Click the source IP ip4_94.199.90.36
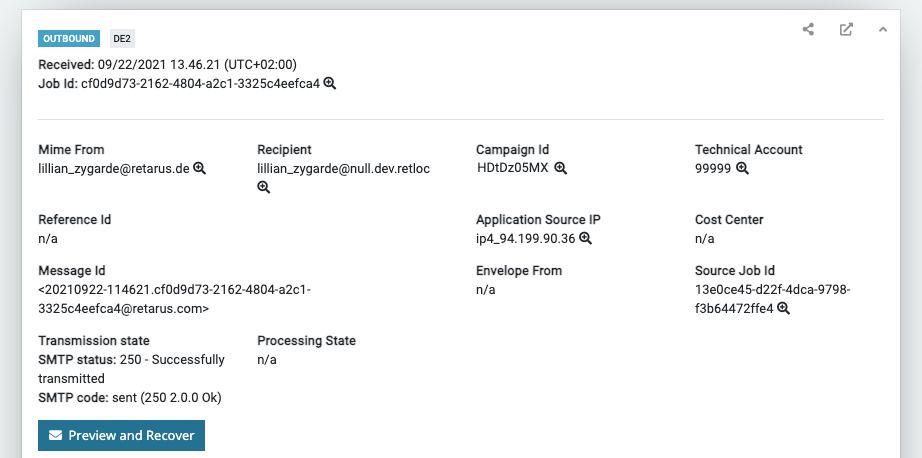922x458 pixels. coord(525,238)
